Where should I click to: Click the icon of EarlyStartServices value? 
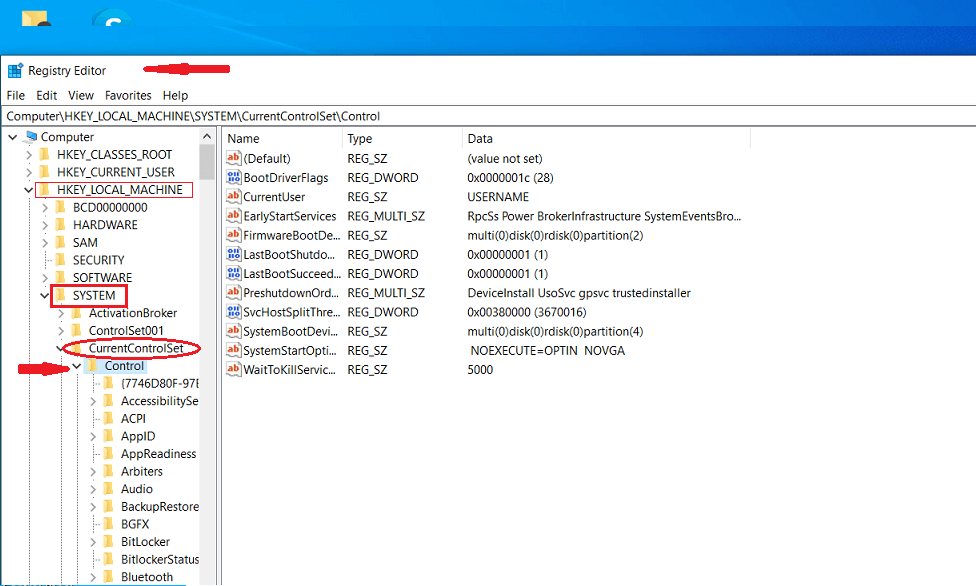233,216
